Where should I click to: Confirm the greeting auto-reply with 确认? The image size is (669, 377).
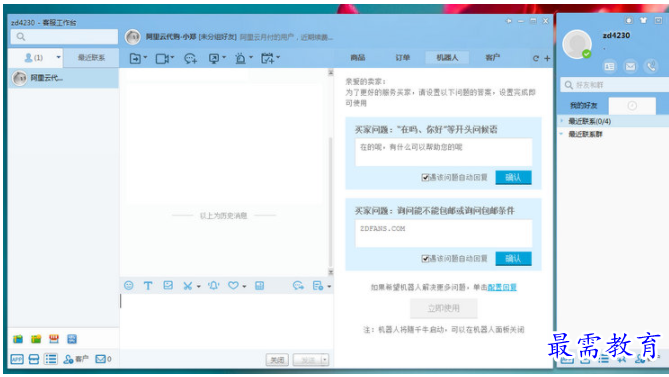[513, 177]
